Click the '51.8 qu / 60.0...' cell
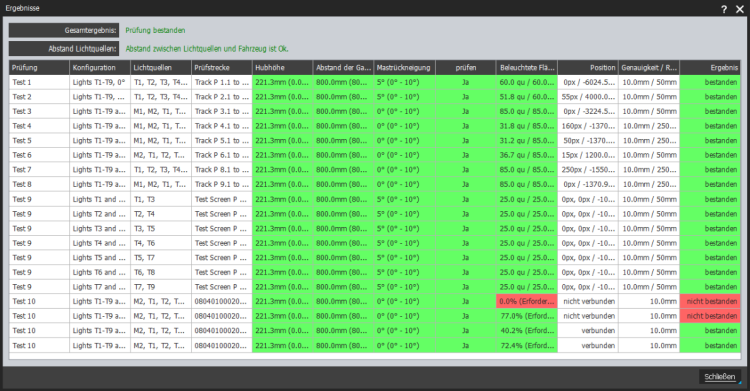The image size is (750, 391). pos(527,97)
